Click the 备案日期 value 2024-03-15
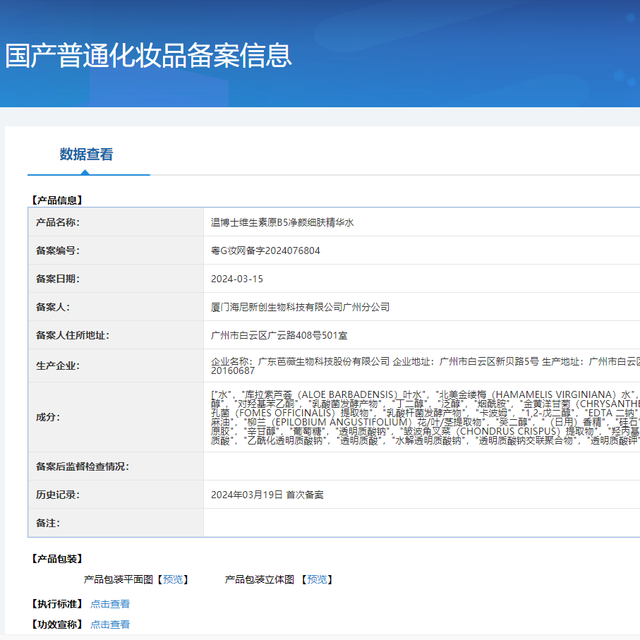The height and width of the screenshot is (640, 640). pyautogui.click(x=237, y=279)
